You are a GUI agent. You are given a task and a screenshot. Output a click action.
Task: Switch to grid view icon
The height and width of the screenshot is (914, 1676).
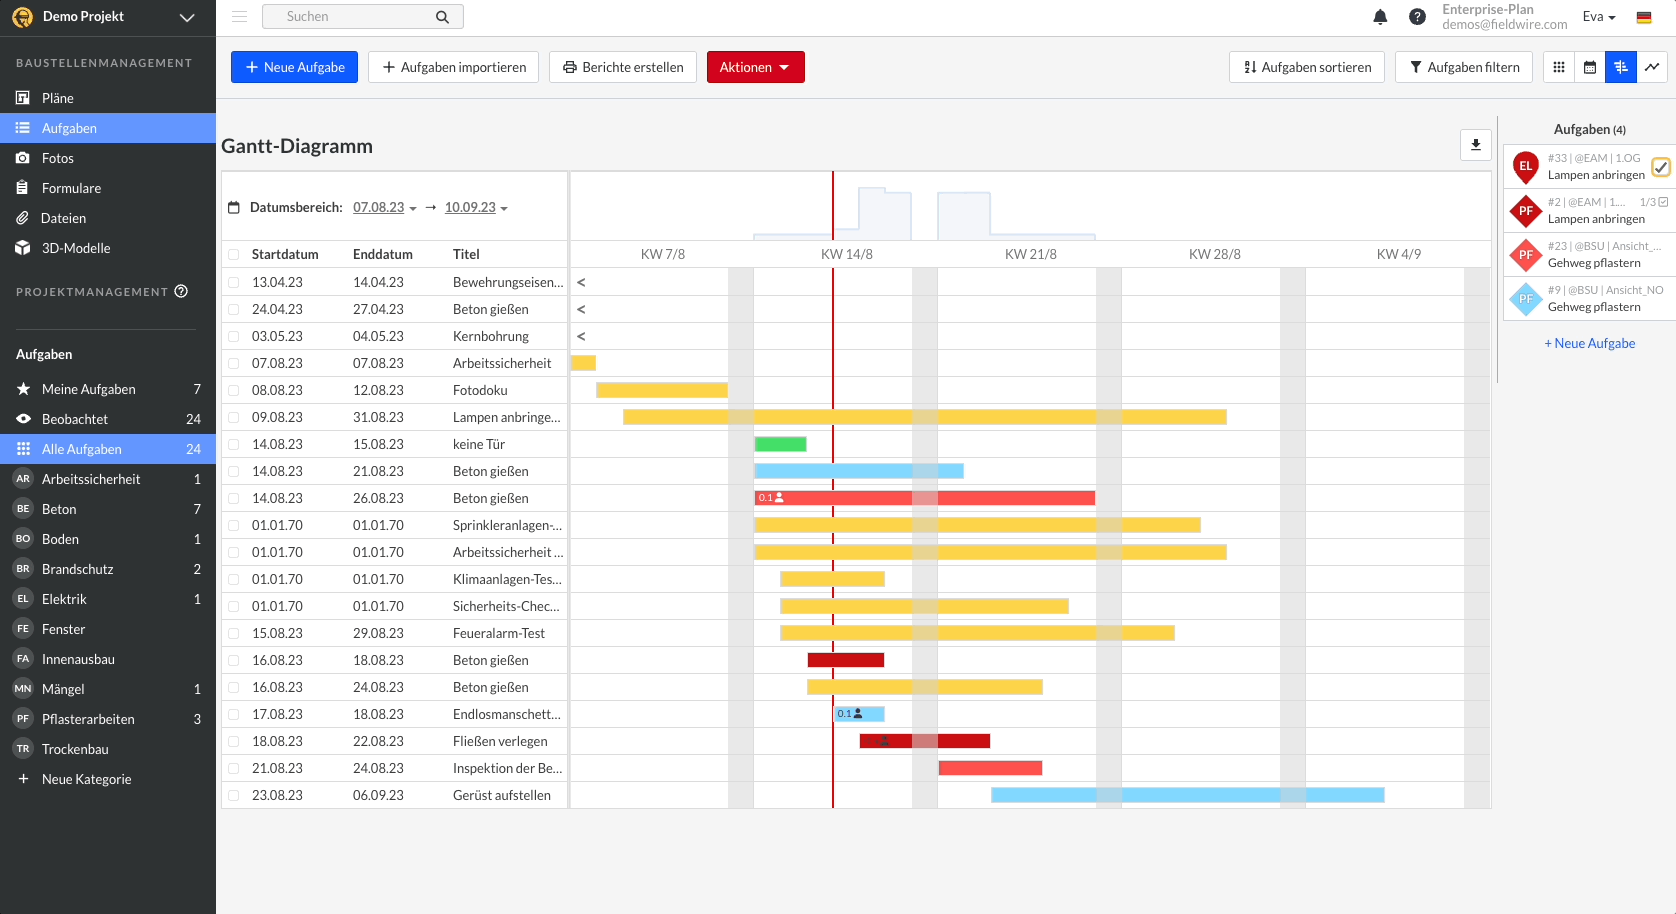[1558, 67]
